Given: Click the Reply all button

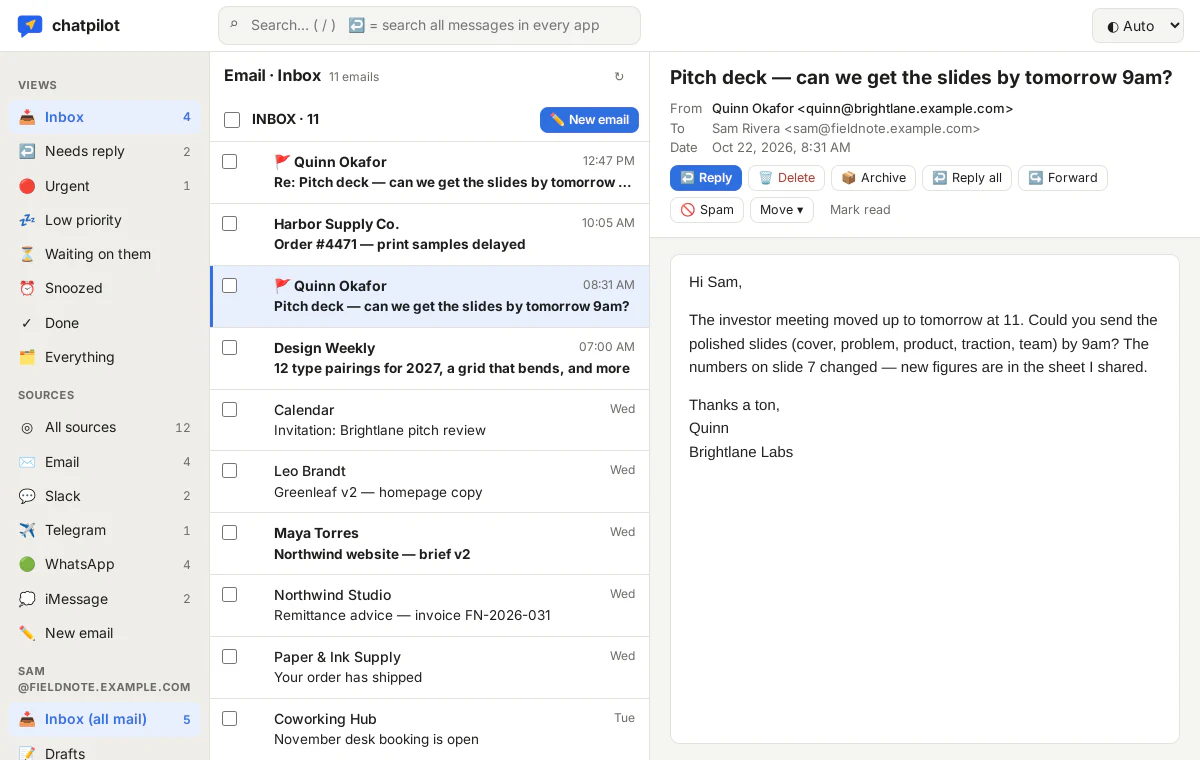Looking at the screenshot, I should tap(966, 178).
